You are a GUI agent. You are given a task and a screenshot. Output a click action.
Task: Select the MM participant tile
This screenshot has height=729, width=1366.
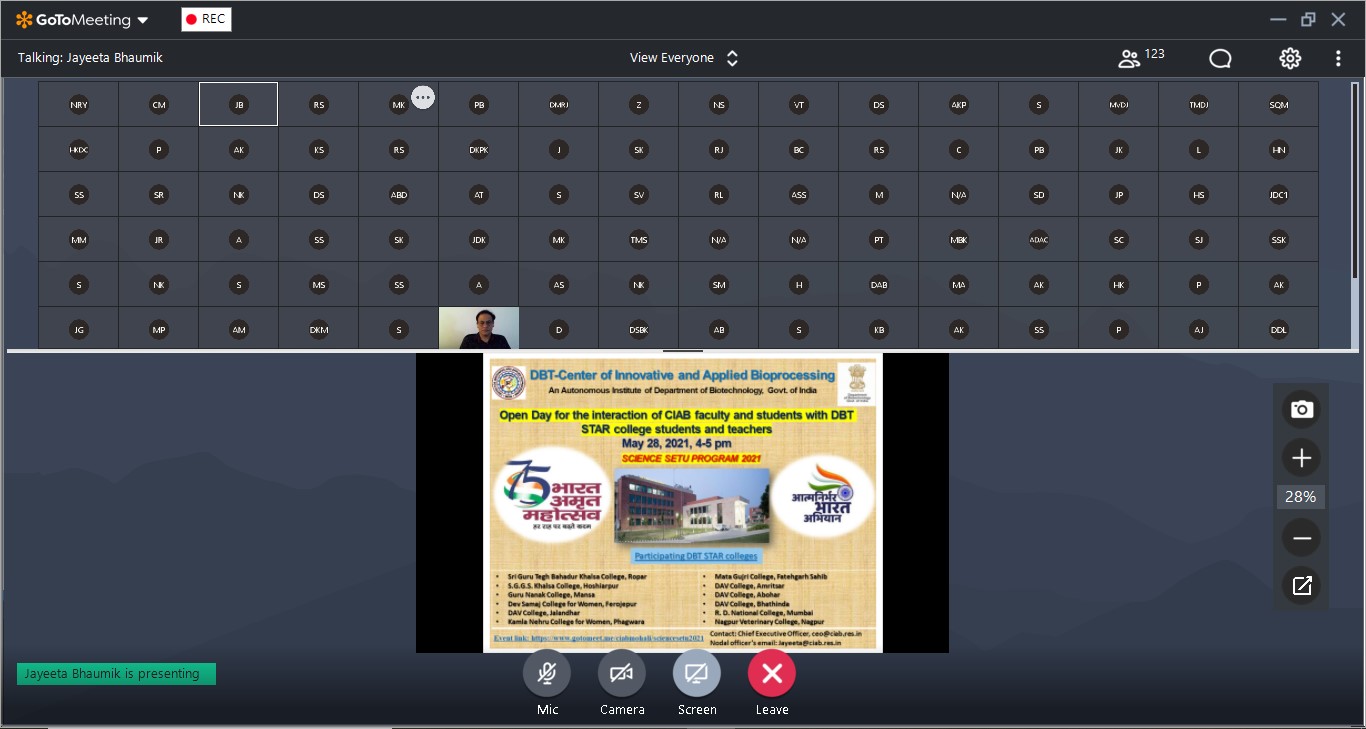(x=79, y=240)
